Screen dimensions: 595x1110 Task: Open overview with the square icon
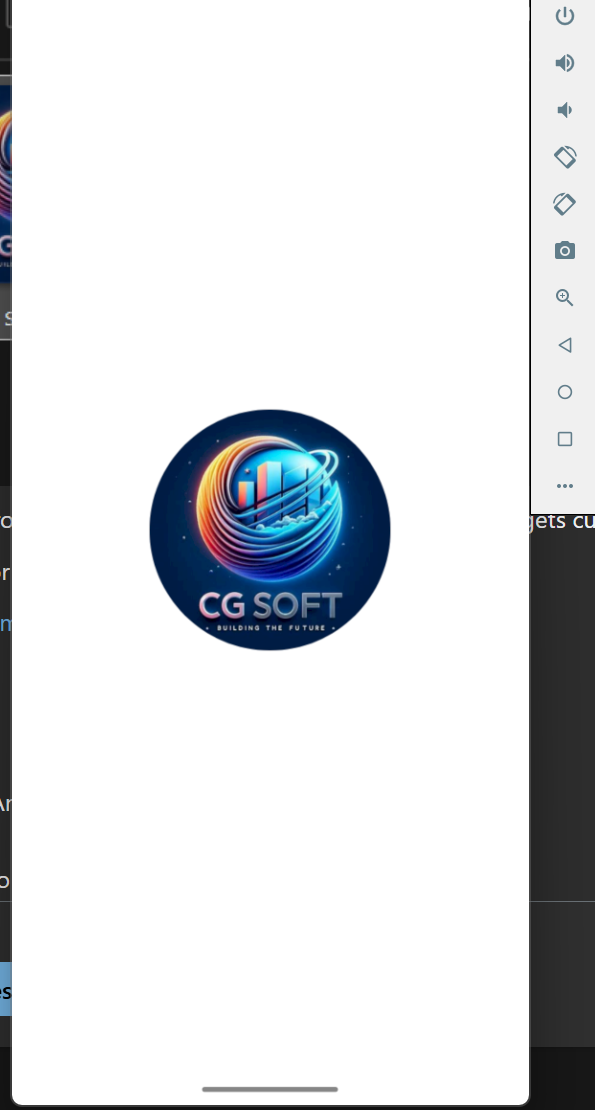(565, 439)
